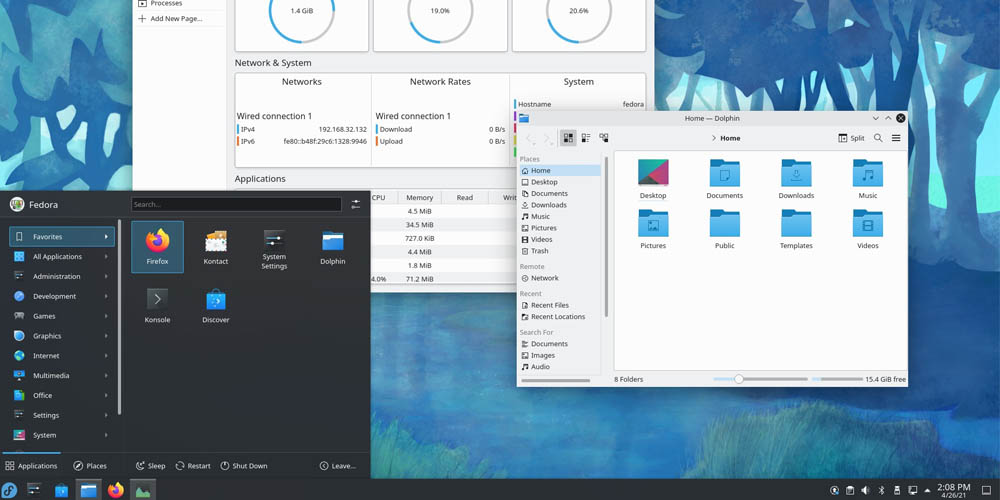The width and height of the screenshot is (1000, 500).
Task: Select the Desktop folder thumbnail in Dolphin
Action: pos(653,173)
